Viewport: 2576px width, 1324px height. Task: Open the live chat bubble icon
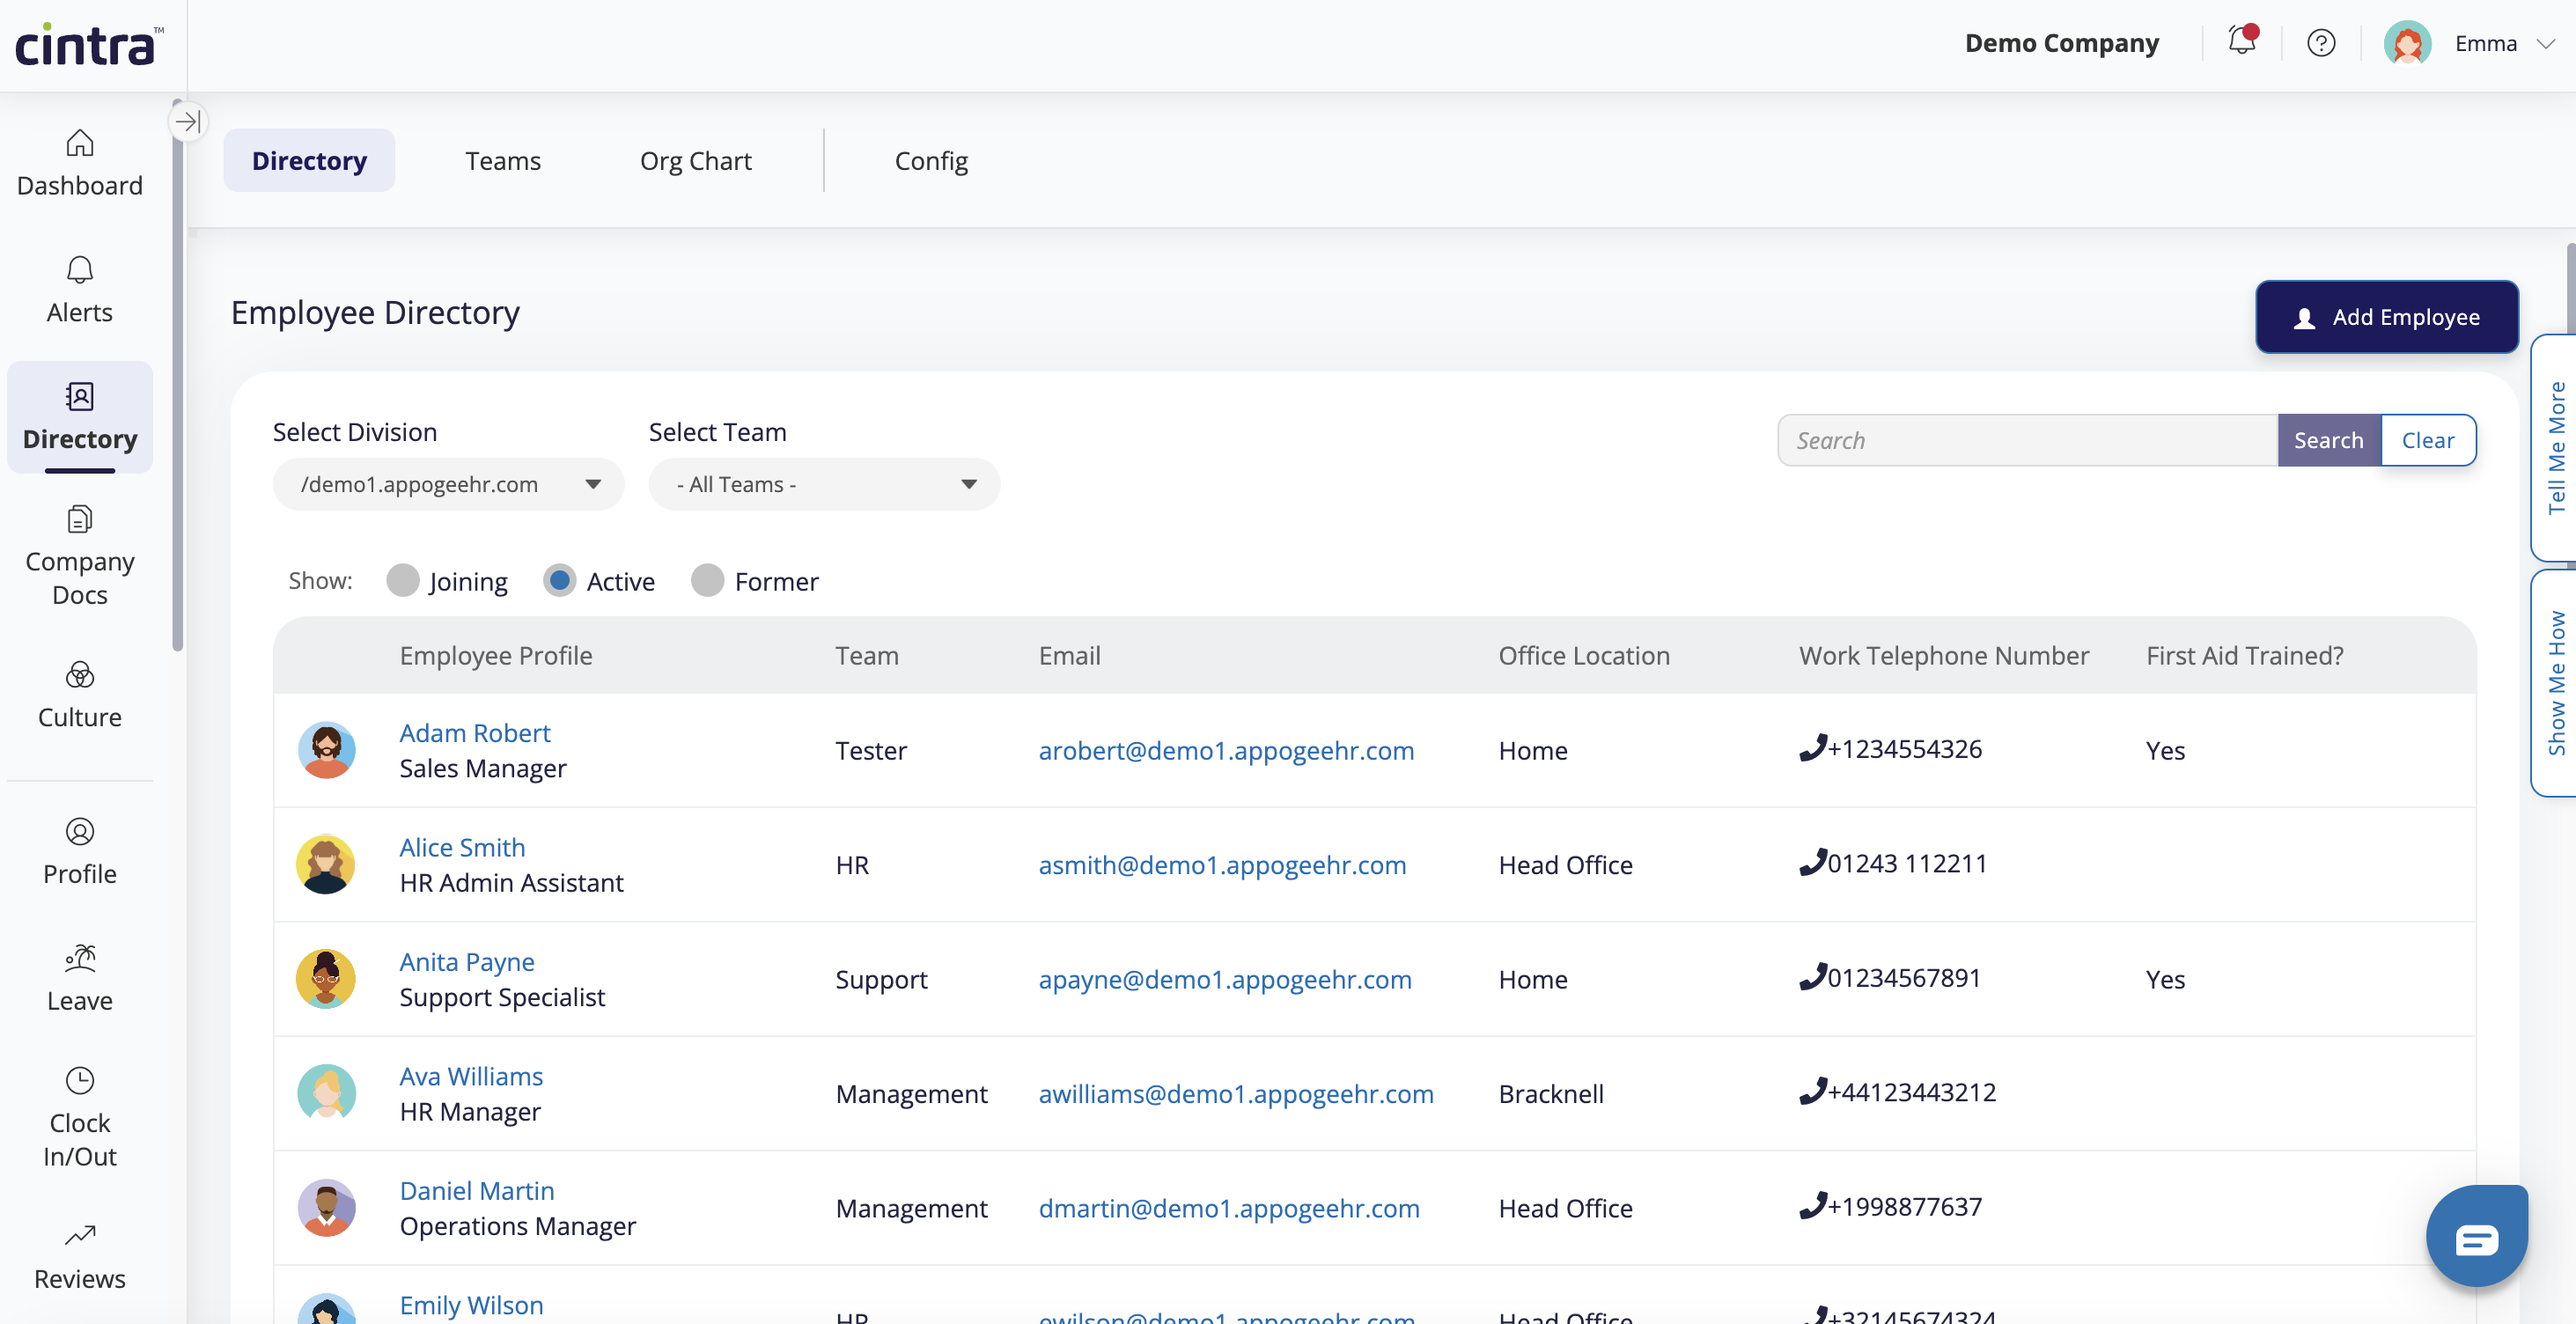click(2476, 1238)
